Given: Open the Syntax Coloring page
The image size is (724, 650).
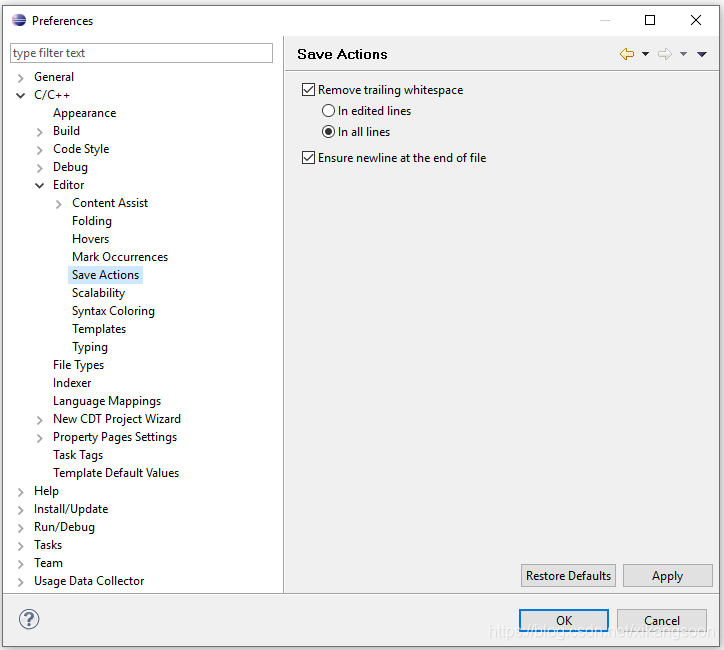Looking at the screenshot, I should [113, 311].
